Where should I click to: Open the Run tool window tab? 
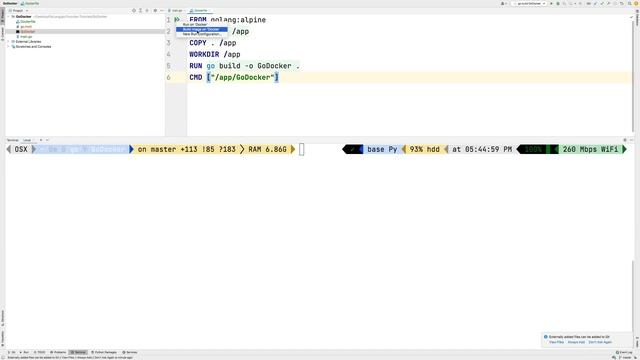click(x=24, y=352)
